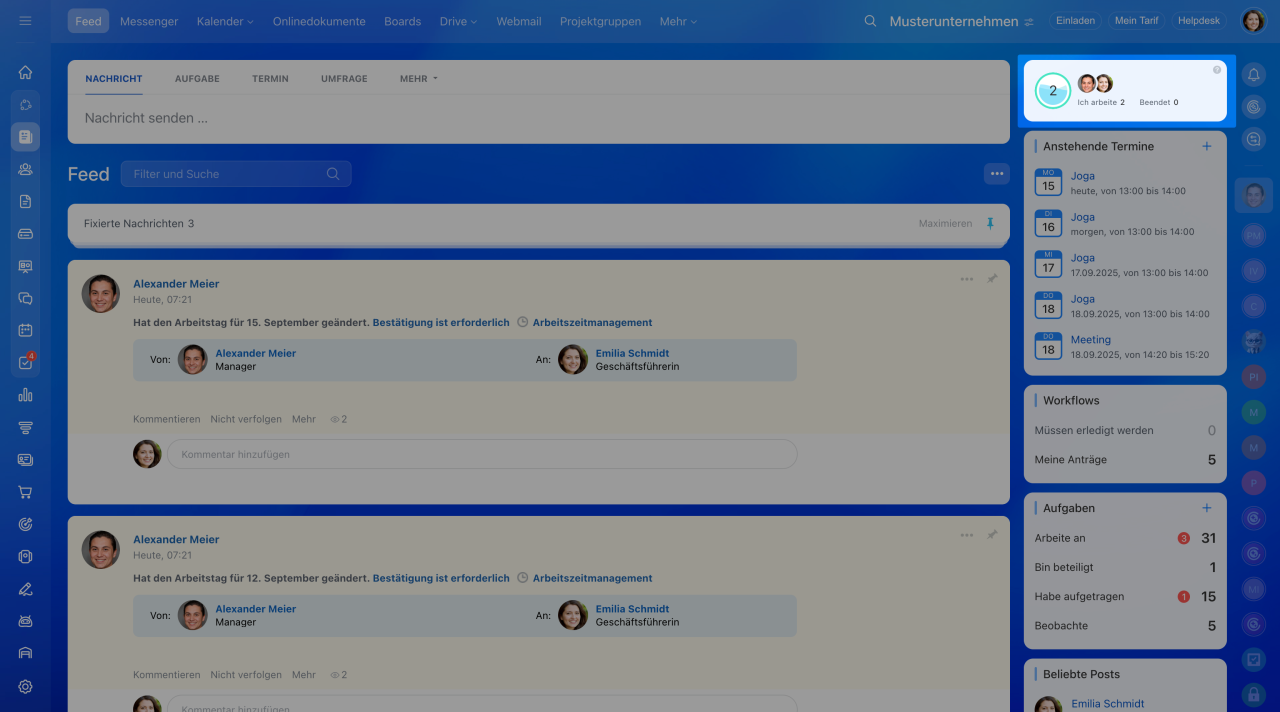1280x712 pixels.
Task: Click the Einladen button
Action: (1076, 21)
